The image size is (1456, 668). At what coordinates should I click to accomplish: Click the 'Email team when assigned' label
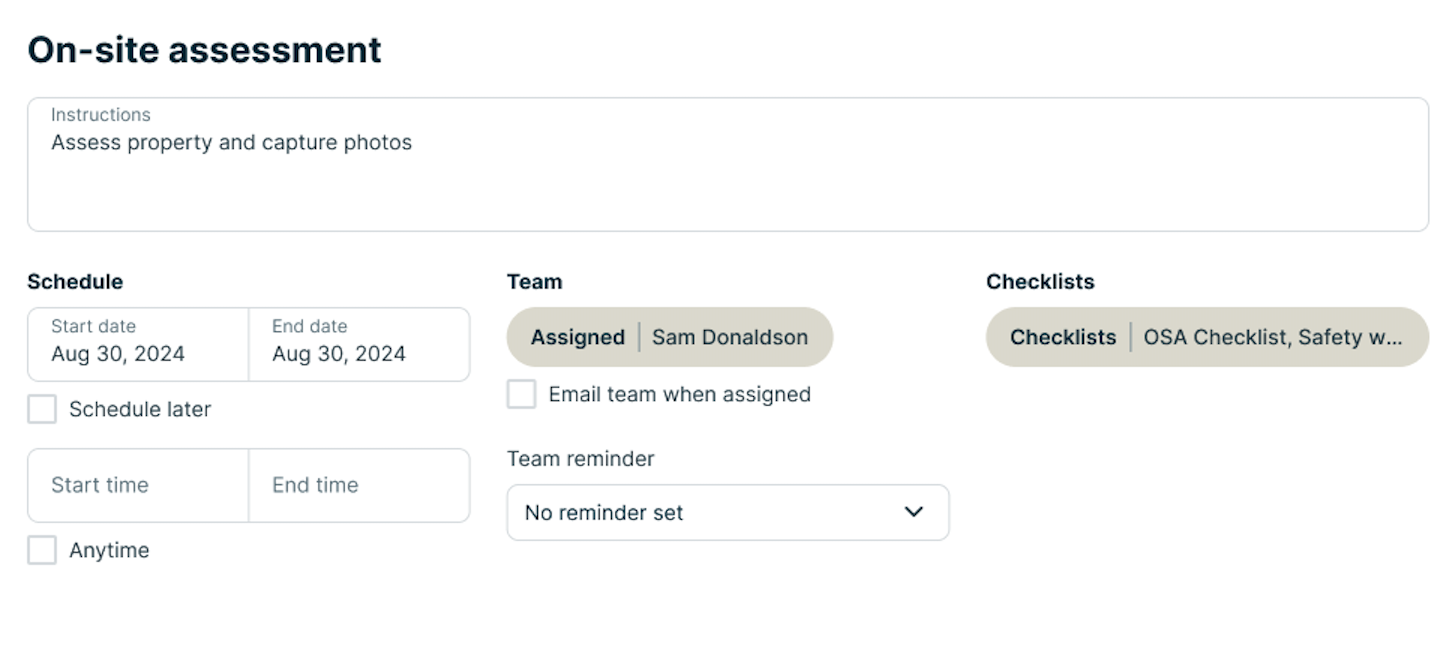click(679, 394)
